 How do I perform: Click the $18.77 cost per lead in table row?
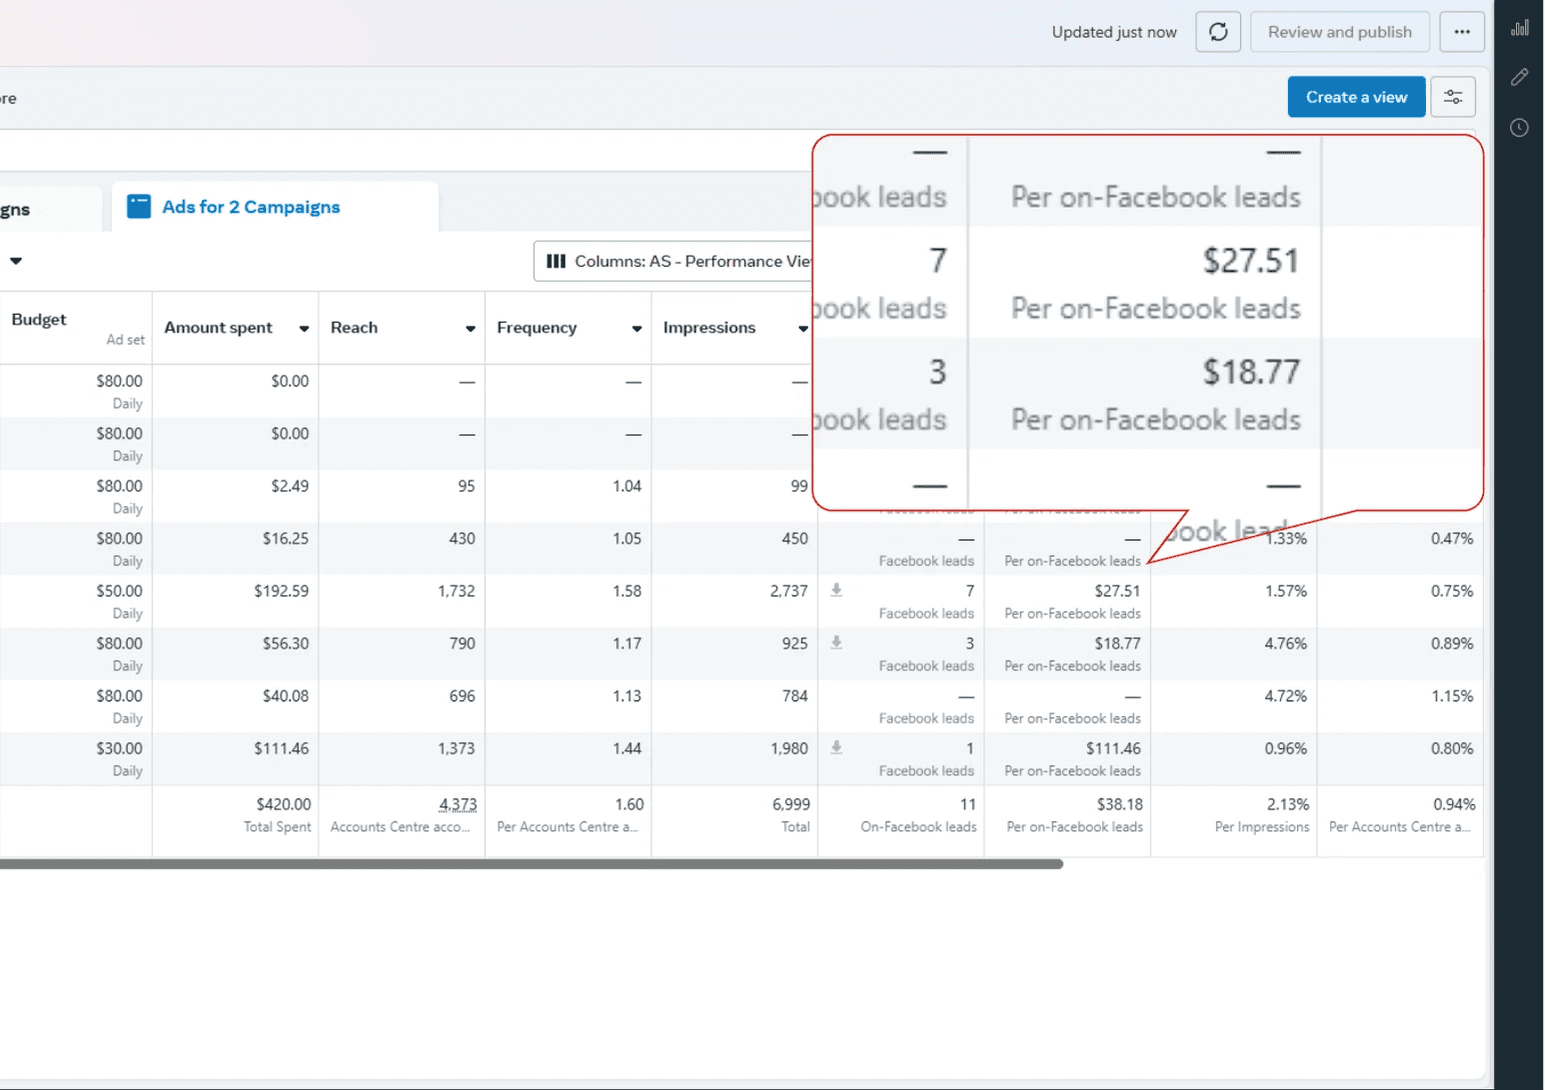(x=1117, y=643)
